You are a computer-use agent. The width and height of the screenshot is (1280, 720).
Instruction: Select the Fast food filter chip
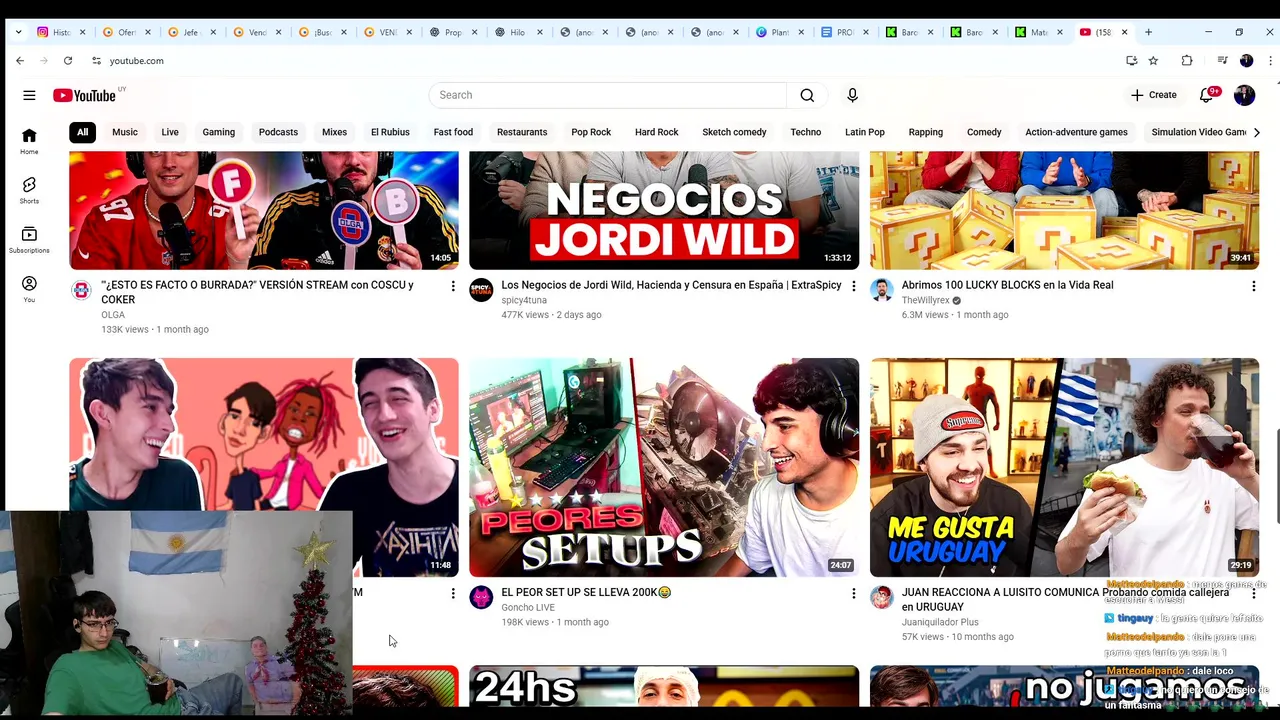[x=453, y=132]
